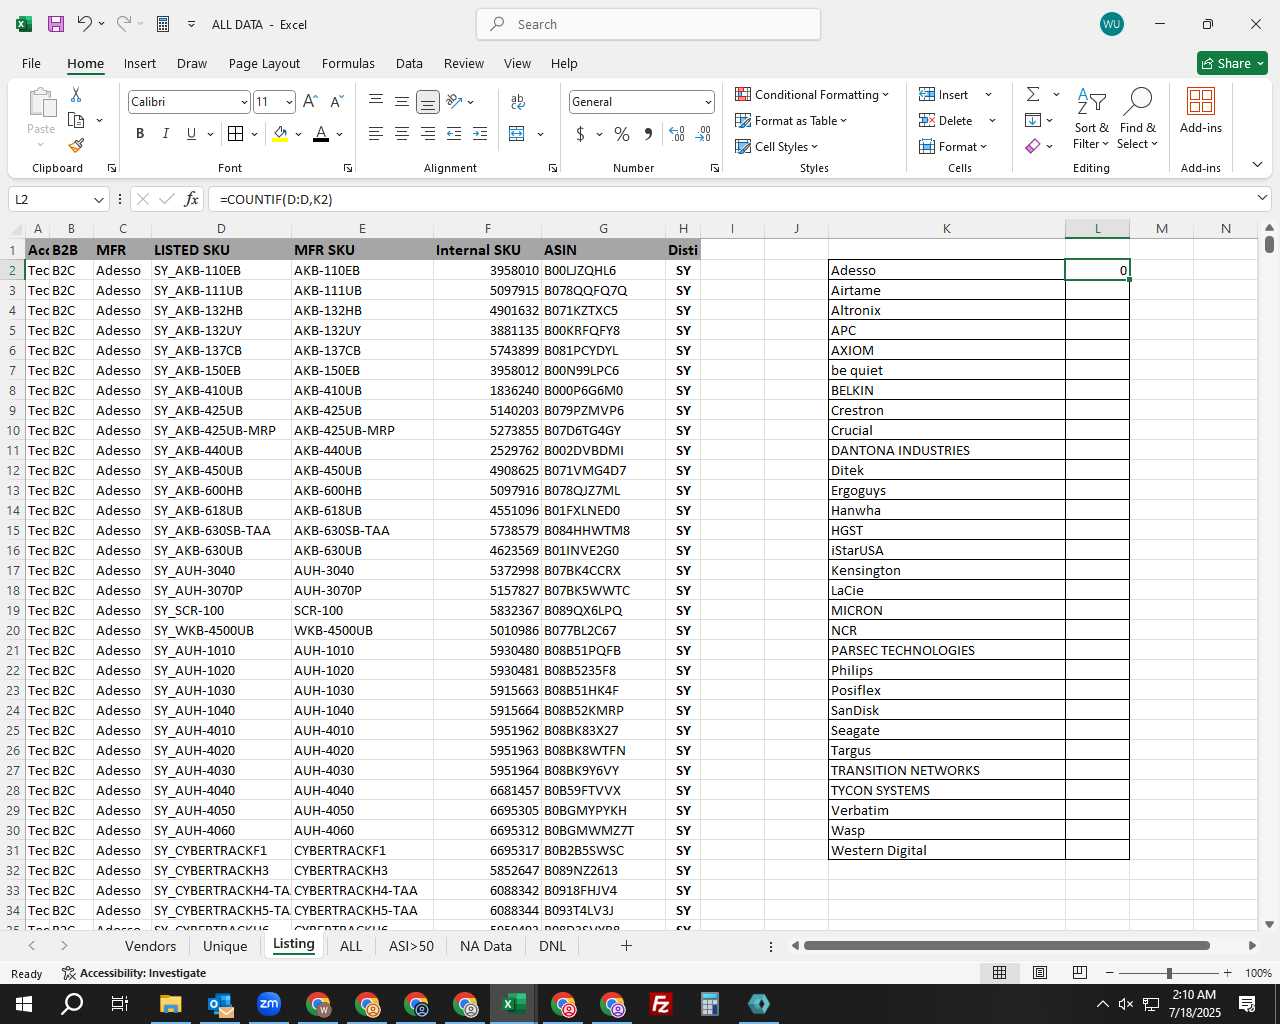The width and height of the screenshot is (1280, 1024).
Task: Toggle Align Left for cell
Action: pyautogui.click(x=376, y=134)
